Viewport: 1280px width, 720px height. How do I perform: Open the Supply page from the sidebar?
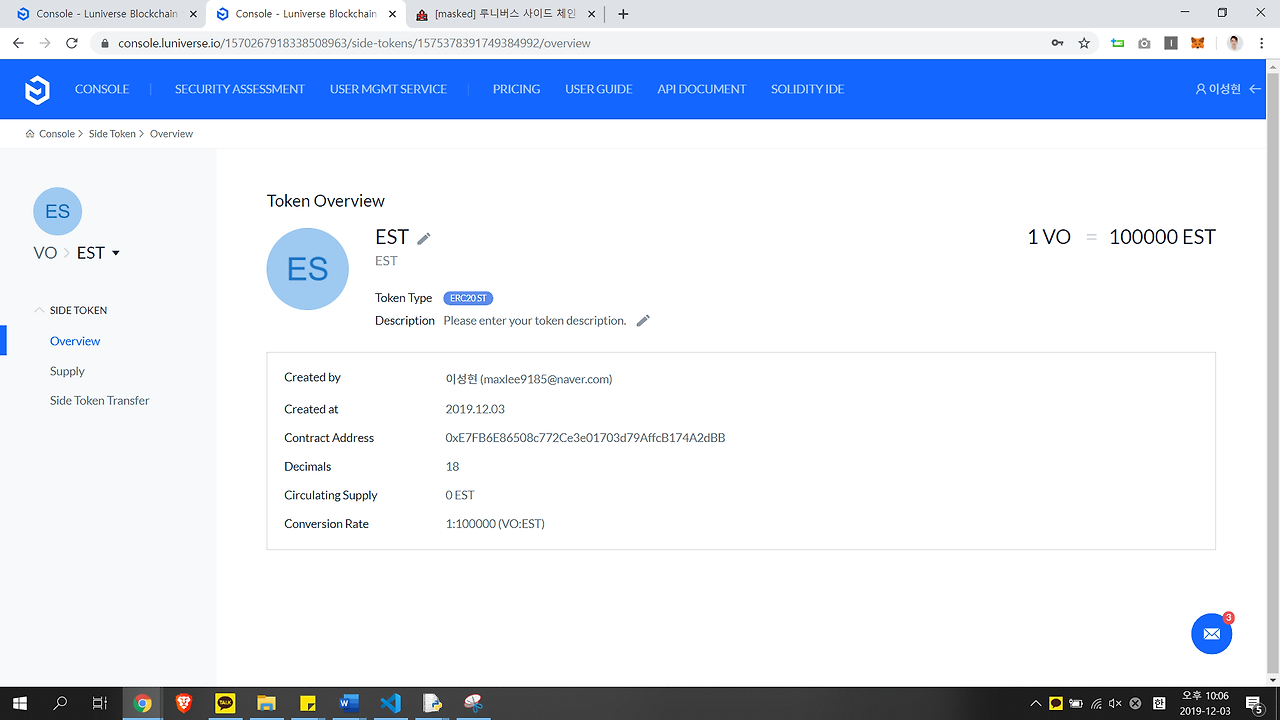click(x=67, y=371)
